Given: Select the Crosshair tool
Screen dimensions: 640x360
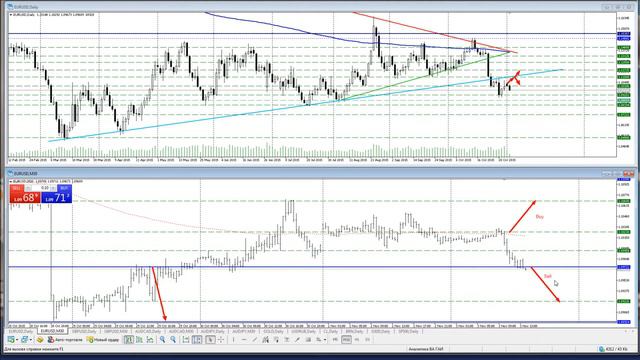Looking at the screenshot, I should (220, 340).
